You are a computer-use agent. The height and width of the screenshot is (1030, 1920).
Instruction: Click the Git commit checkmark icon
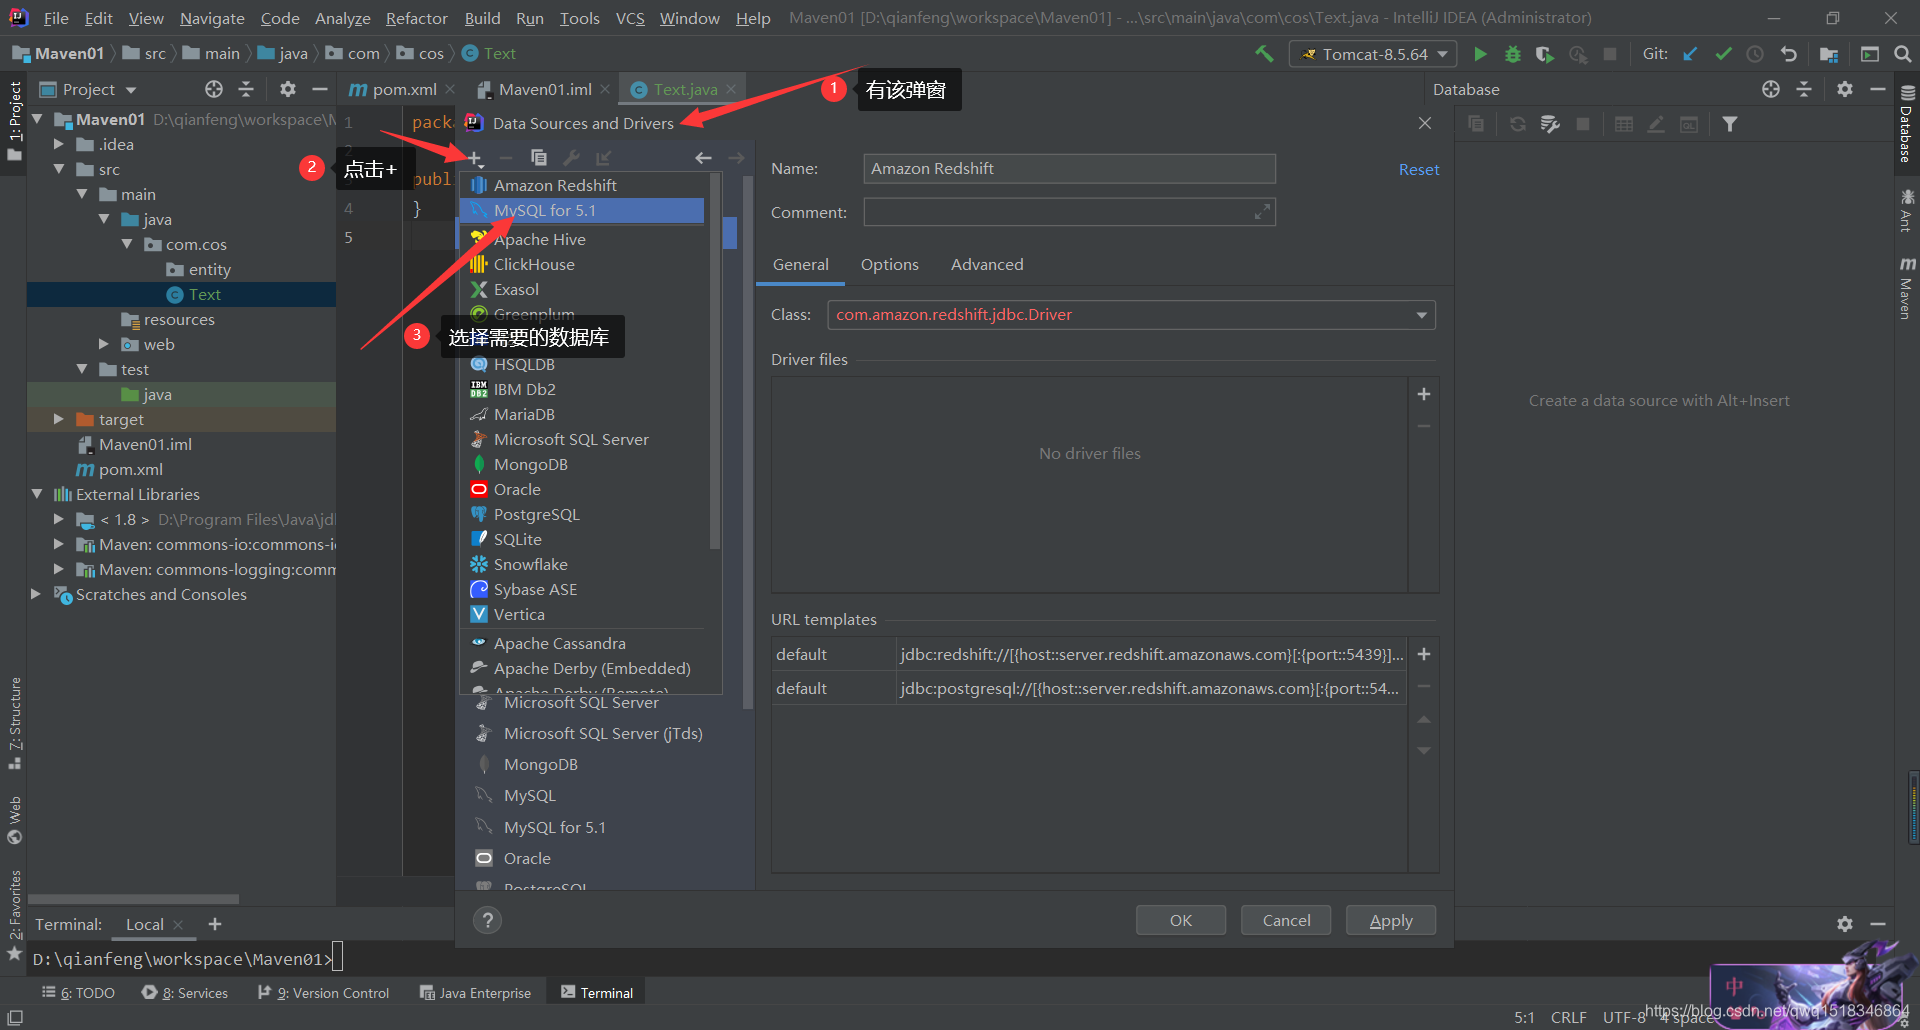click(x=1723, y=54)
